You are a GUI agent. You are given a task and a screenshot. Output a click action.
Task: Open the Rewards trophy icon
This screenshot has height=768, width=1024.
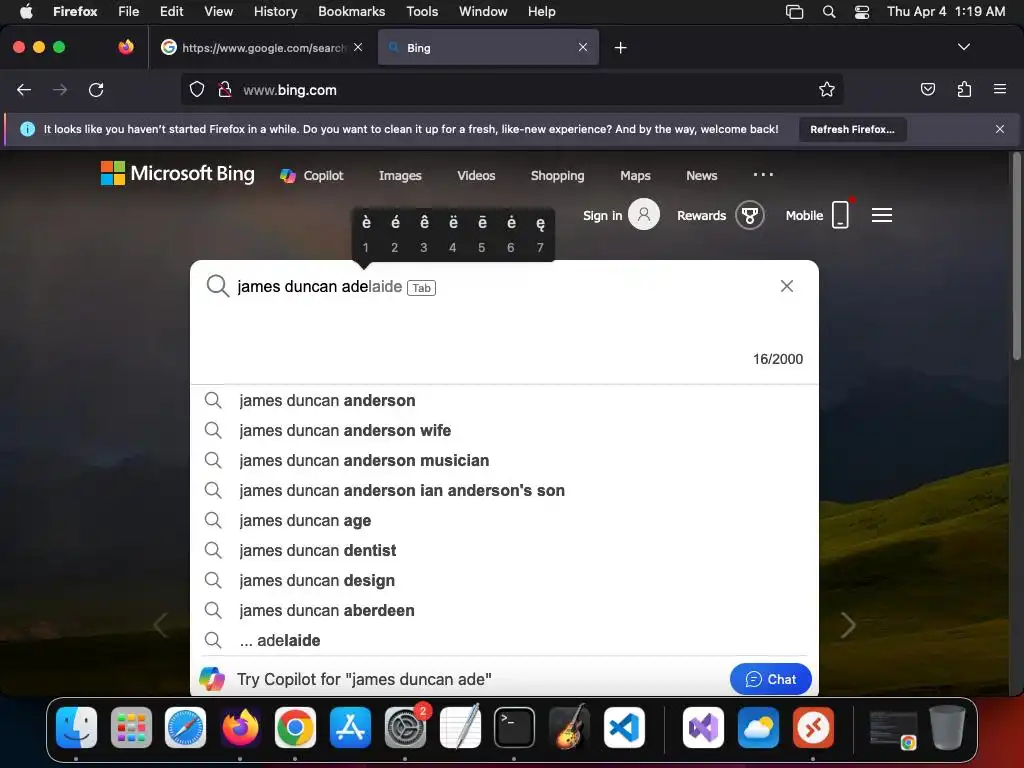point(750,215)
